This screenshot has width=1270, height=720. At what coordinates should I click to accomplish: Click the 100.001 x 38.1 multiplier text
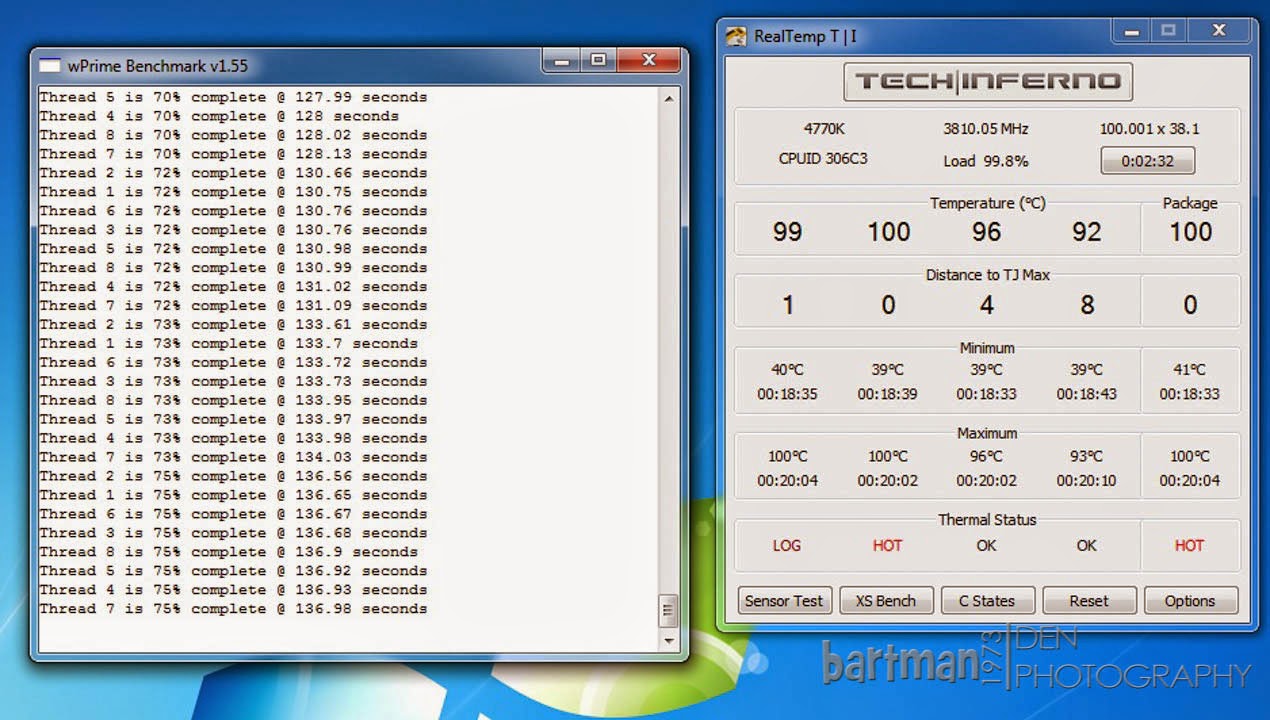[1149, 129]
